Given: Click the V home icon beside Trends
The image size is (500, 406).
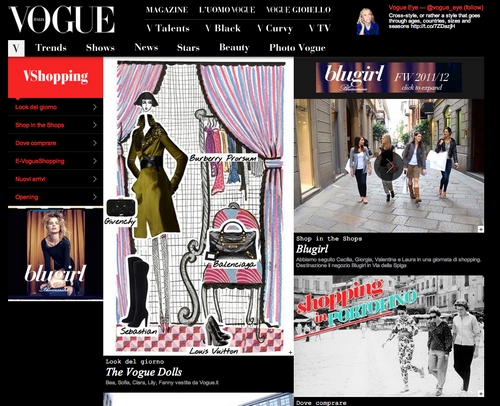Looking at the screenshot, I should pos(16,48).
